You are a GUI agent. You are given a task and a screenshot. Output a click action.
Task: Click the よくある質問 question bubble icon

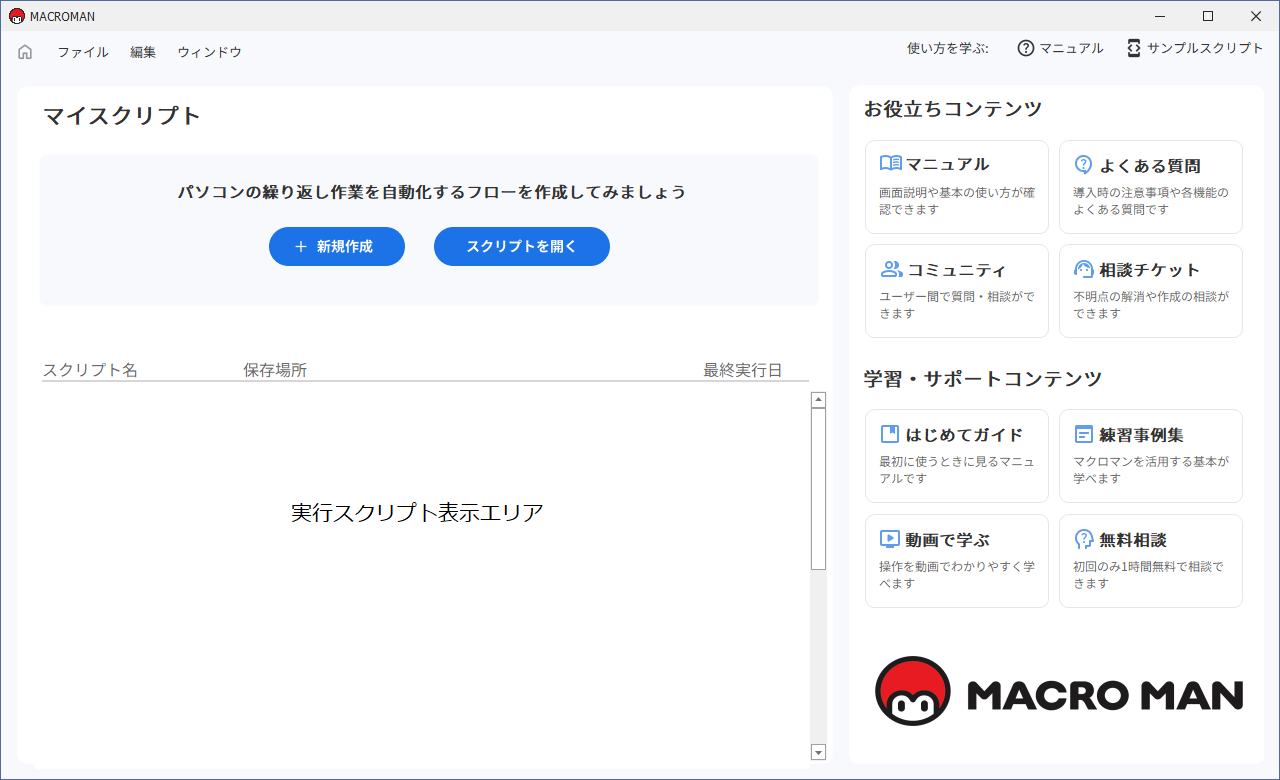(1083, 165)
